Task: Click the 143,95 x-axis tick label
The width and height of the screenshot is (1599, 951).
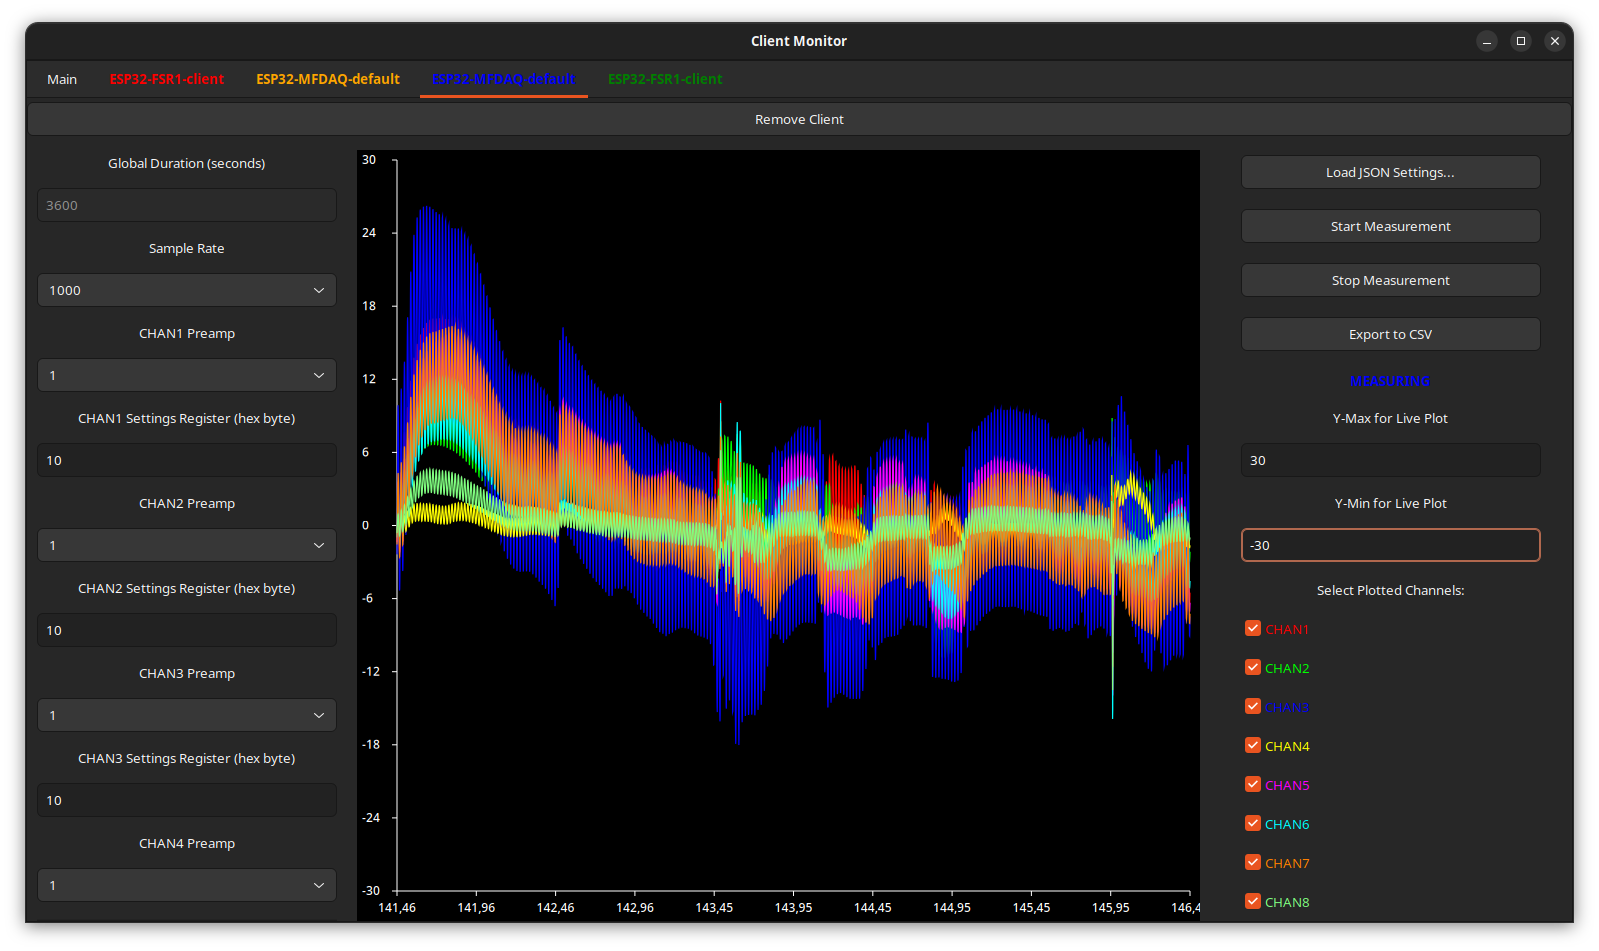Action: click(793, 908)
